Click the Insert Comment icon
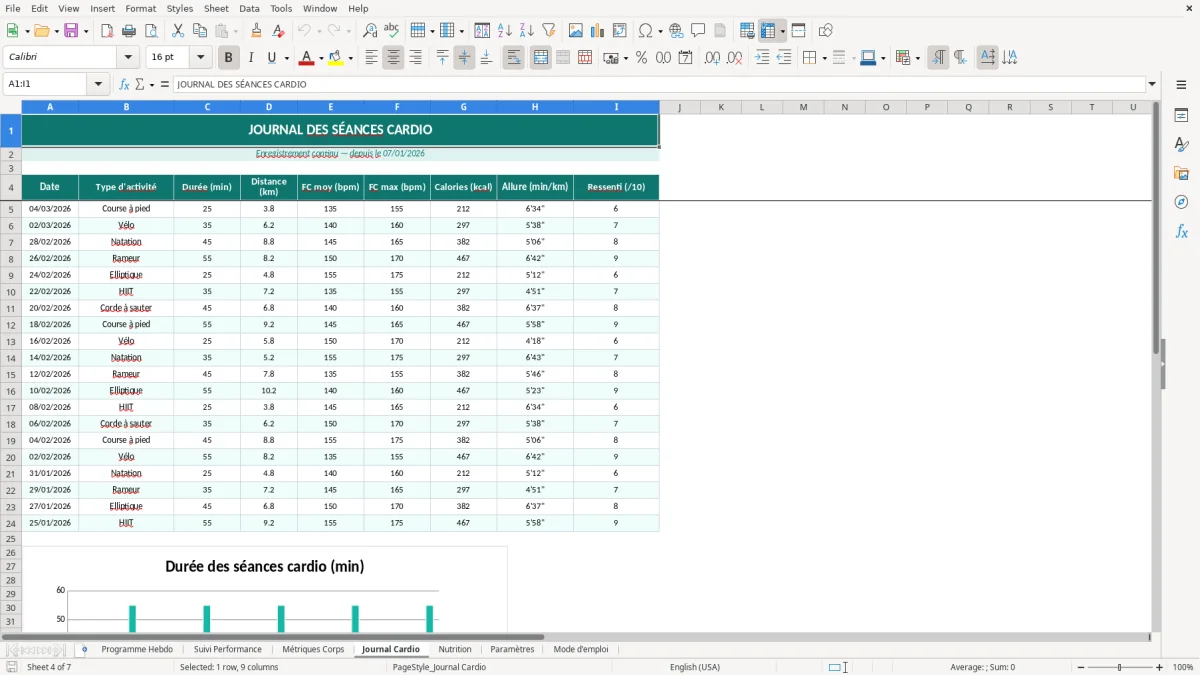This screenshot has width=1200, height=675. coord(699,31)
